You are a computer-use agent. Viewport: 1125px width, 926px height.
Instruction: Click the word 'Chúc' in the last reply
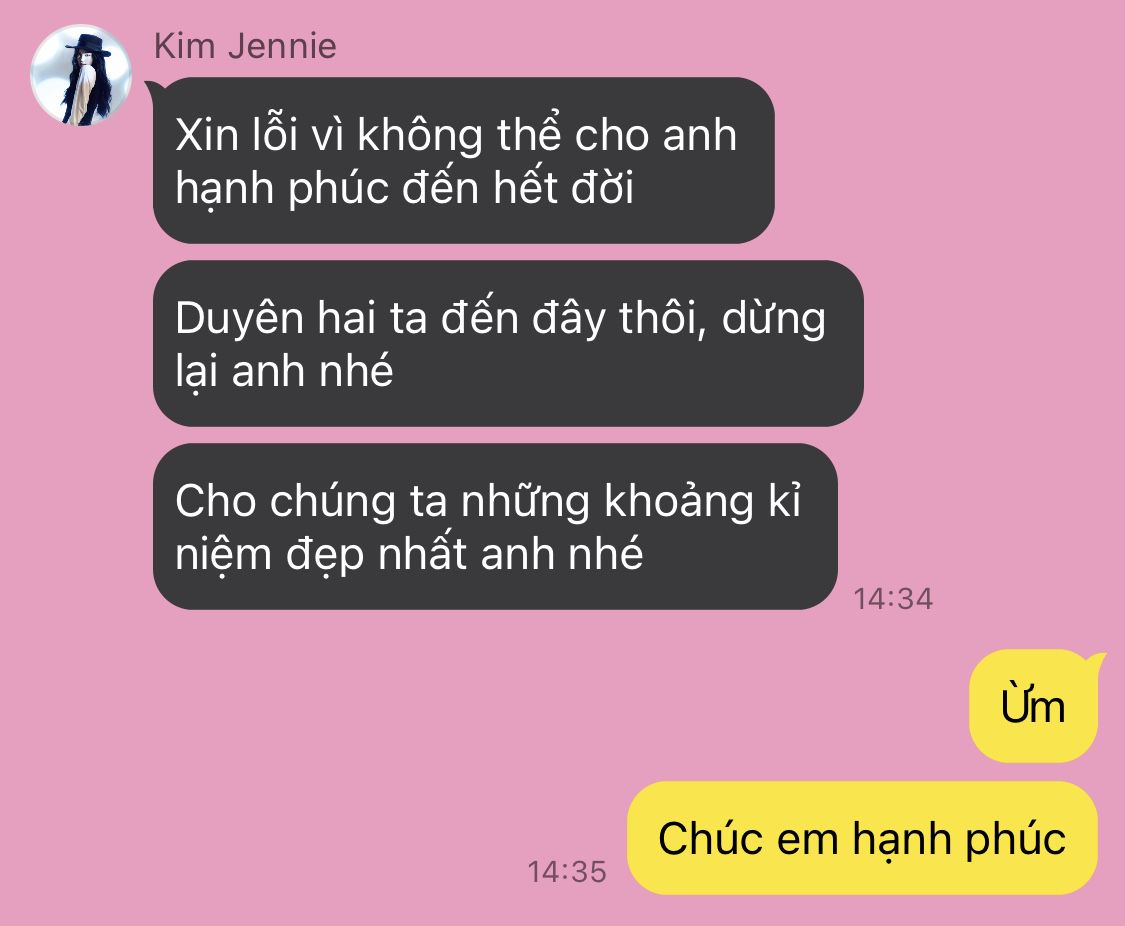[711, 838]
